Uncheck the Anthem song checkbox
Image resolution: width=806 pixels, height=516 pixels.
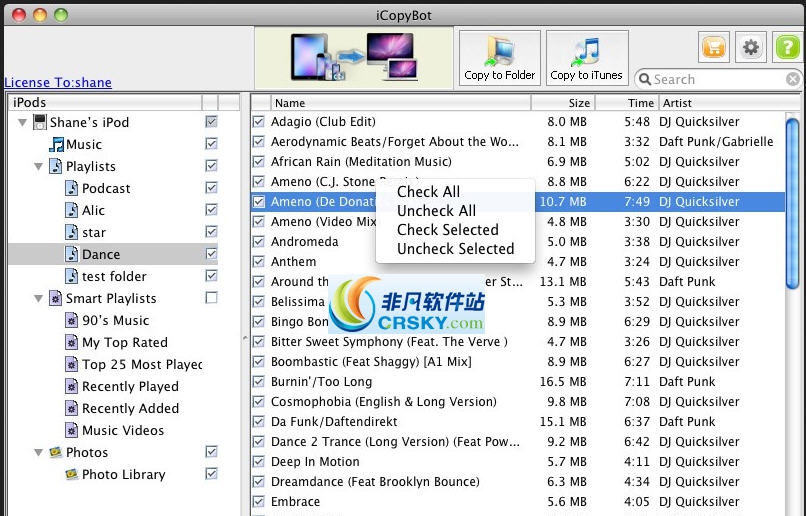click(259, 262)
